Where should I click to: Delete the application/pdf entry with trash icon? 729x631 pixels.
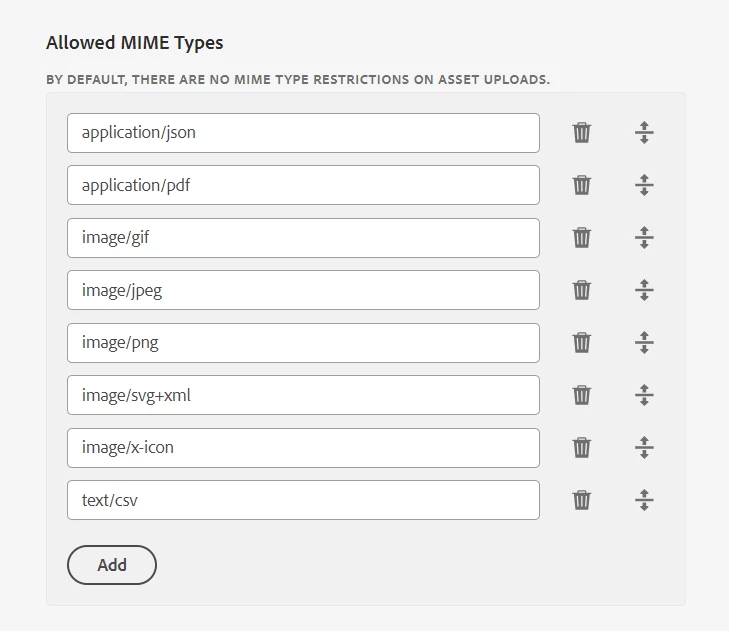pyautogui.click(x=581, y=185)
